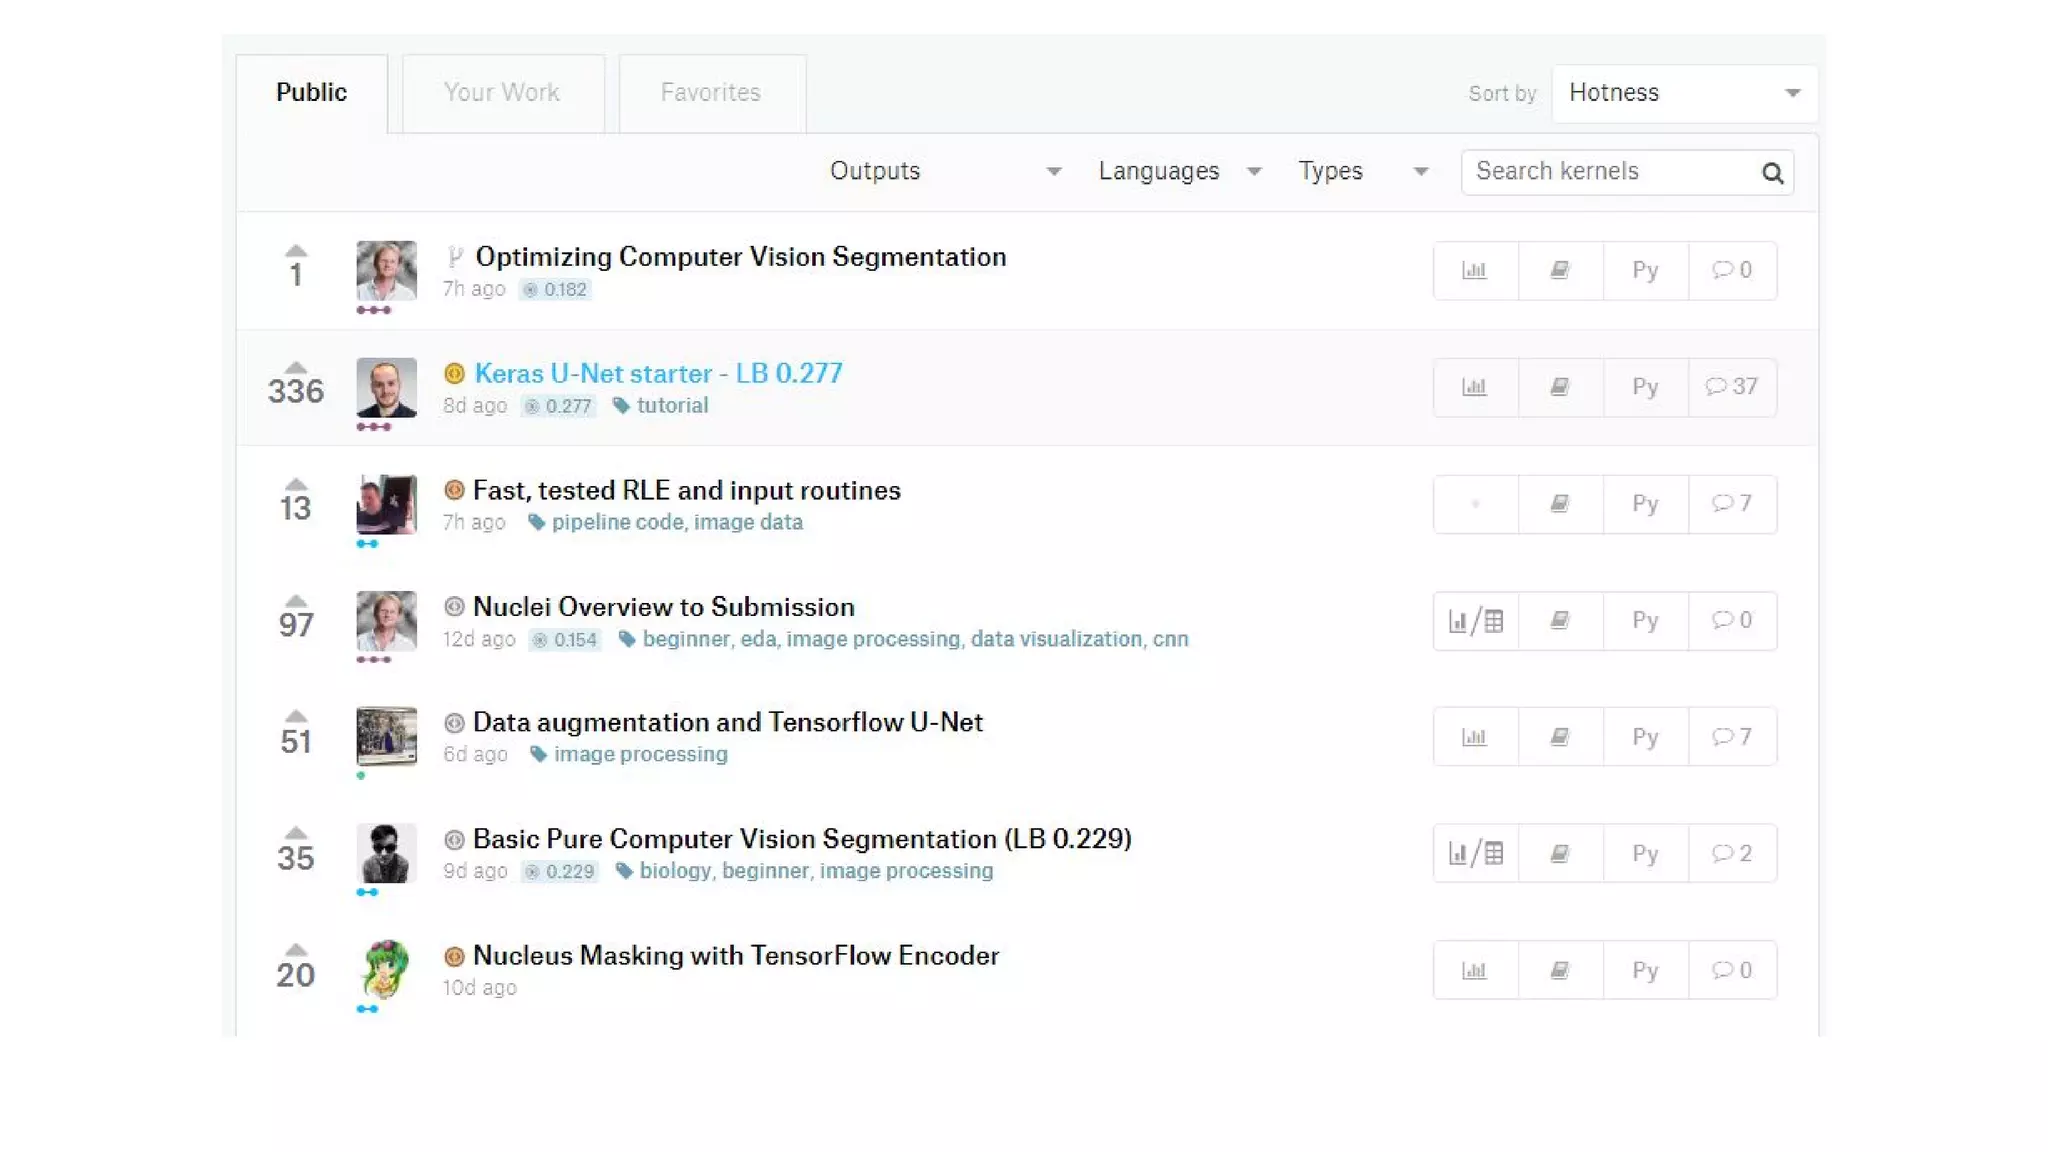Screen dimensions: 2048x1152
Task: Switch to the Favorites tab
Action: coord(711,93)
